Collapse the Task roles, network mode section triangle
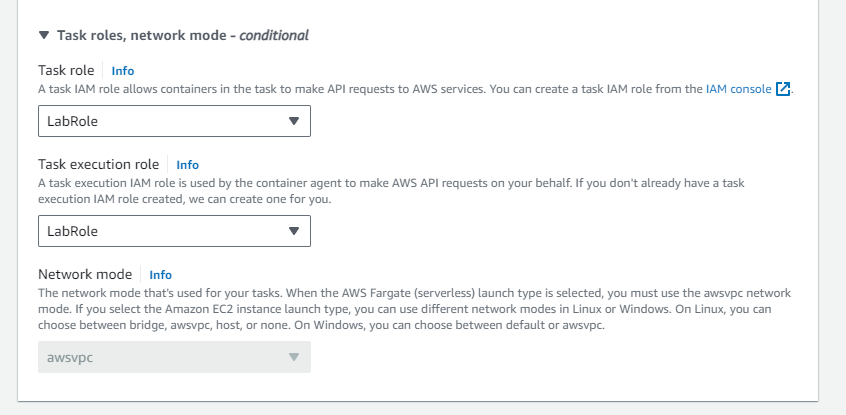This screenshot has height=415, width=846. (44, 35)
